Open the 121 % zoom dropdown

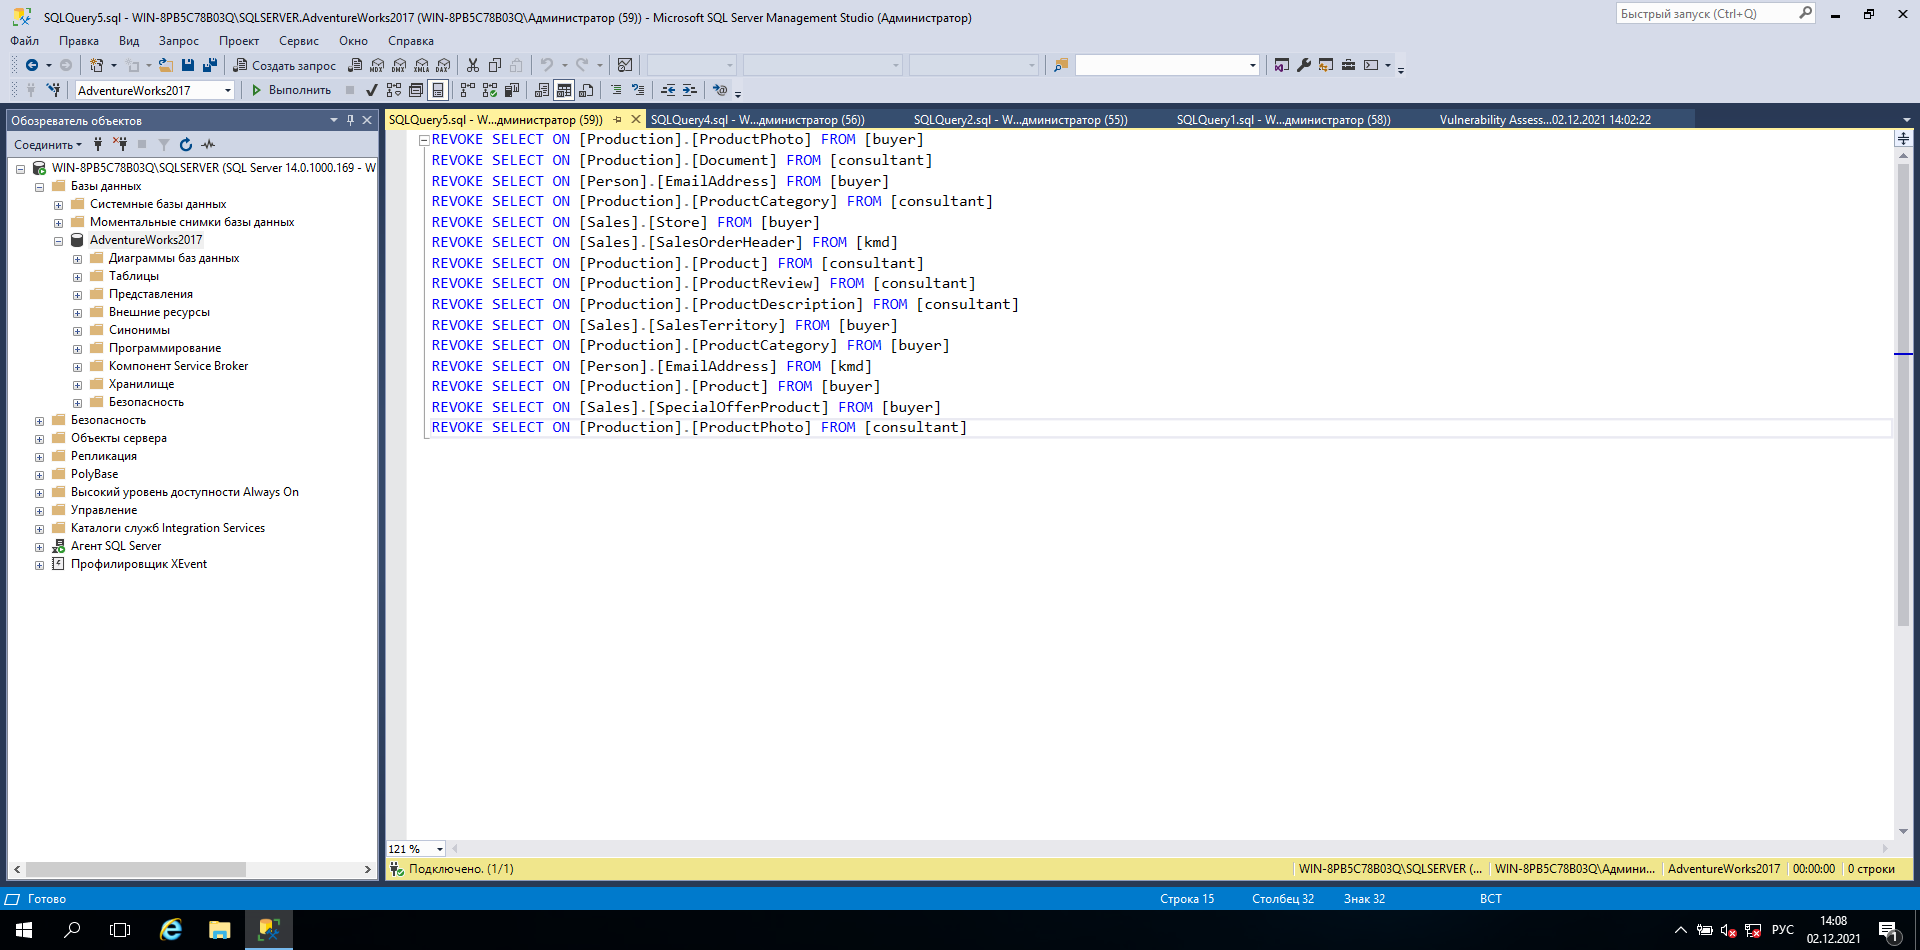pyautogui.click(x=439, y=849)
